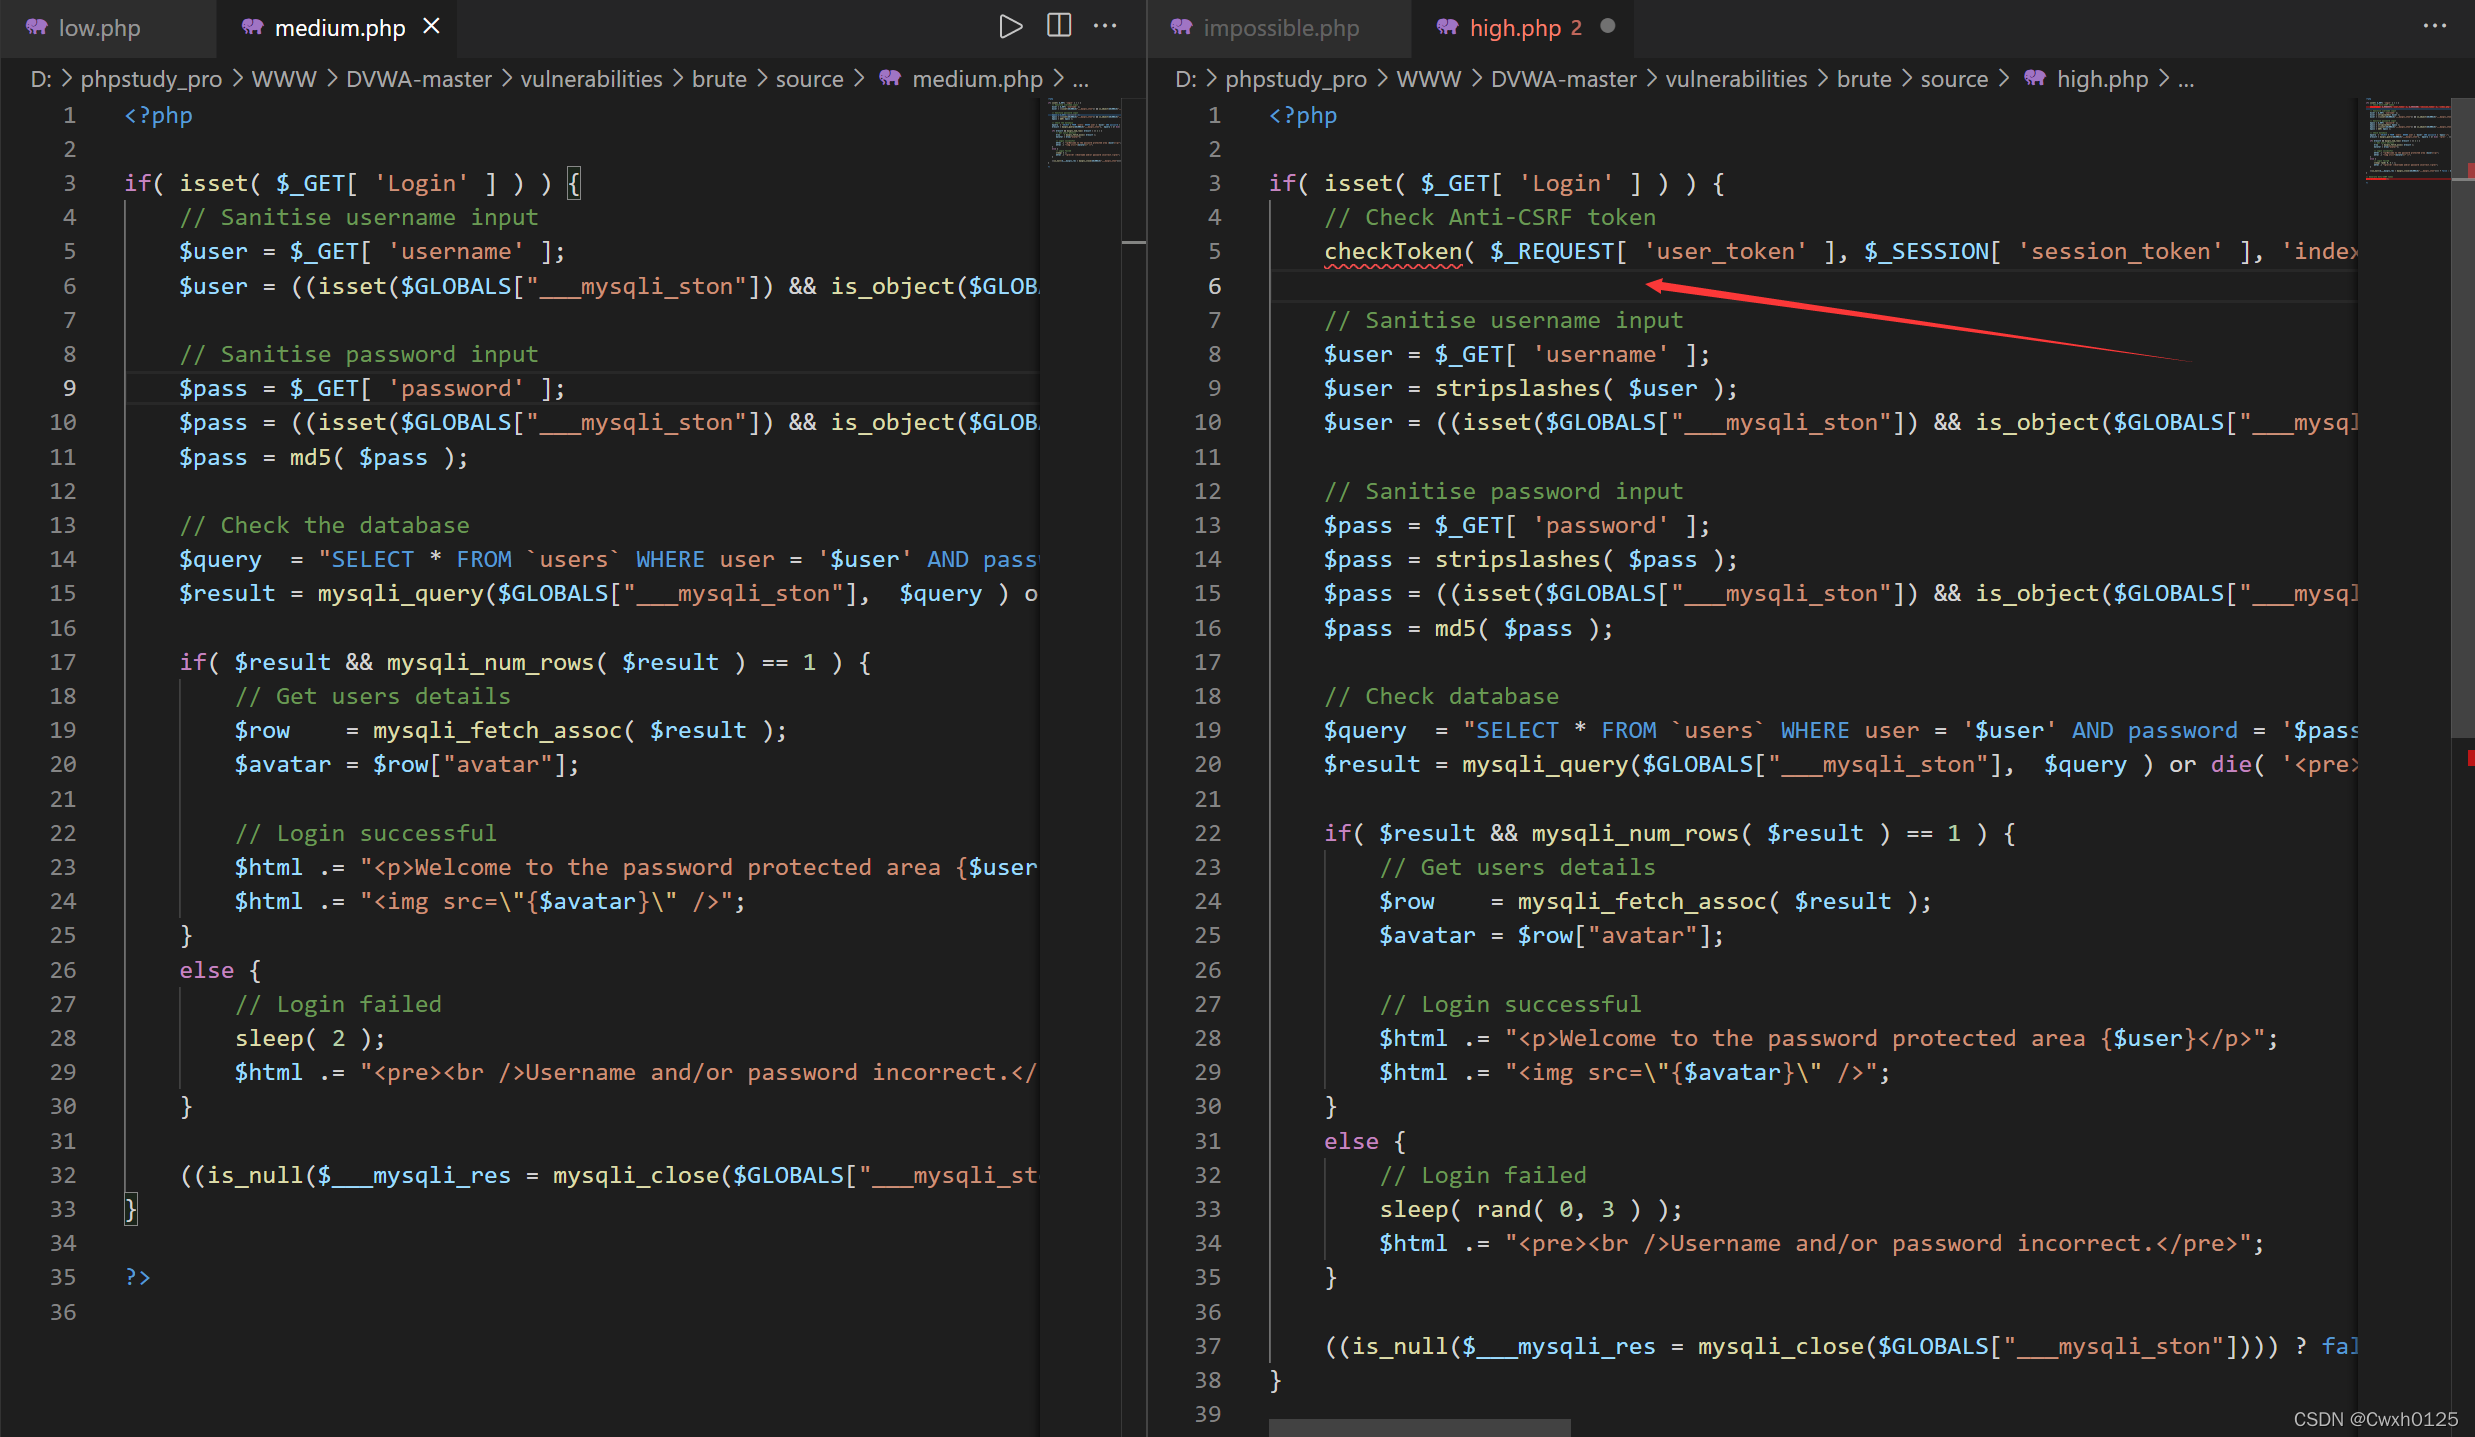Click phpstudy_pro breadcrumb in left editor
2475x1437 pixels.
click(151, 79)
